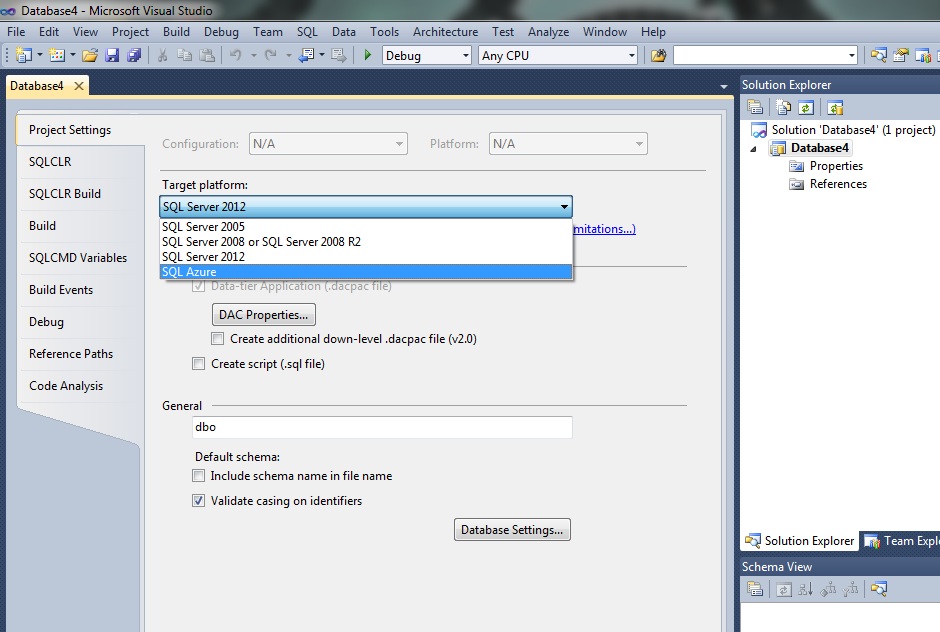This screenshot has height=632, width=940.
Task: Click the Undo arrow icon
Action: point(236,56)
